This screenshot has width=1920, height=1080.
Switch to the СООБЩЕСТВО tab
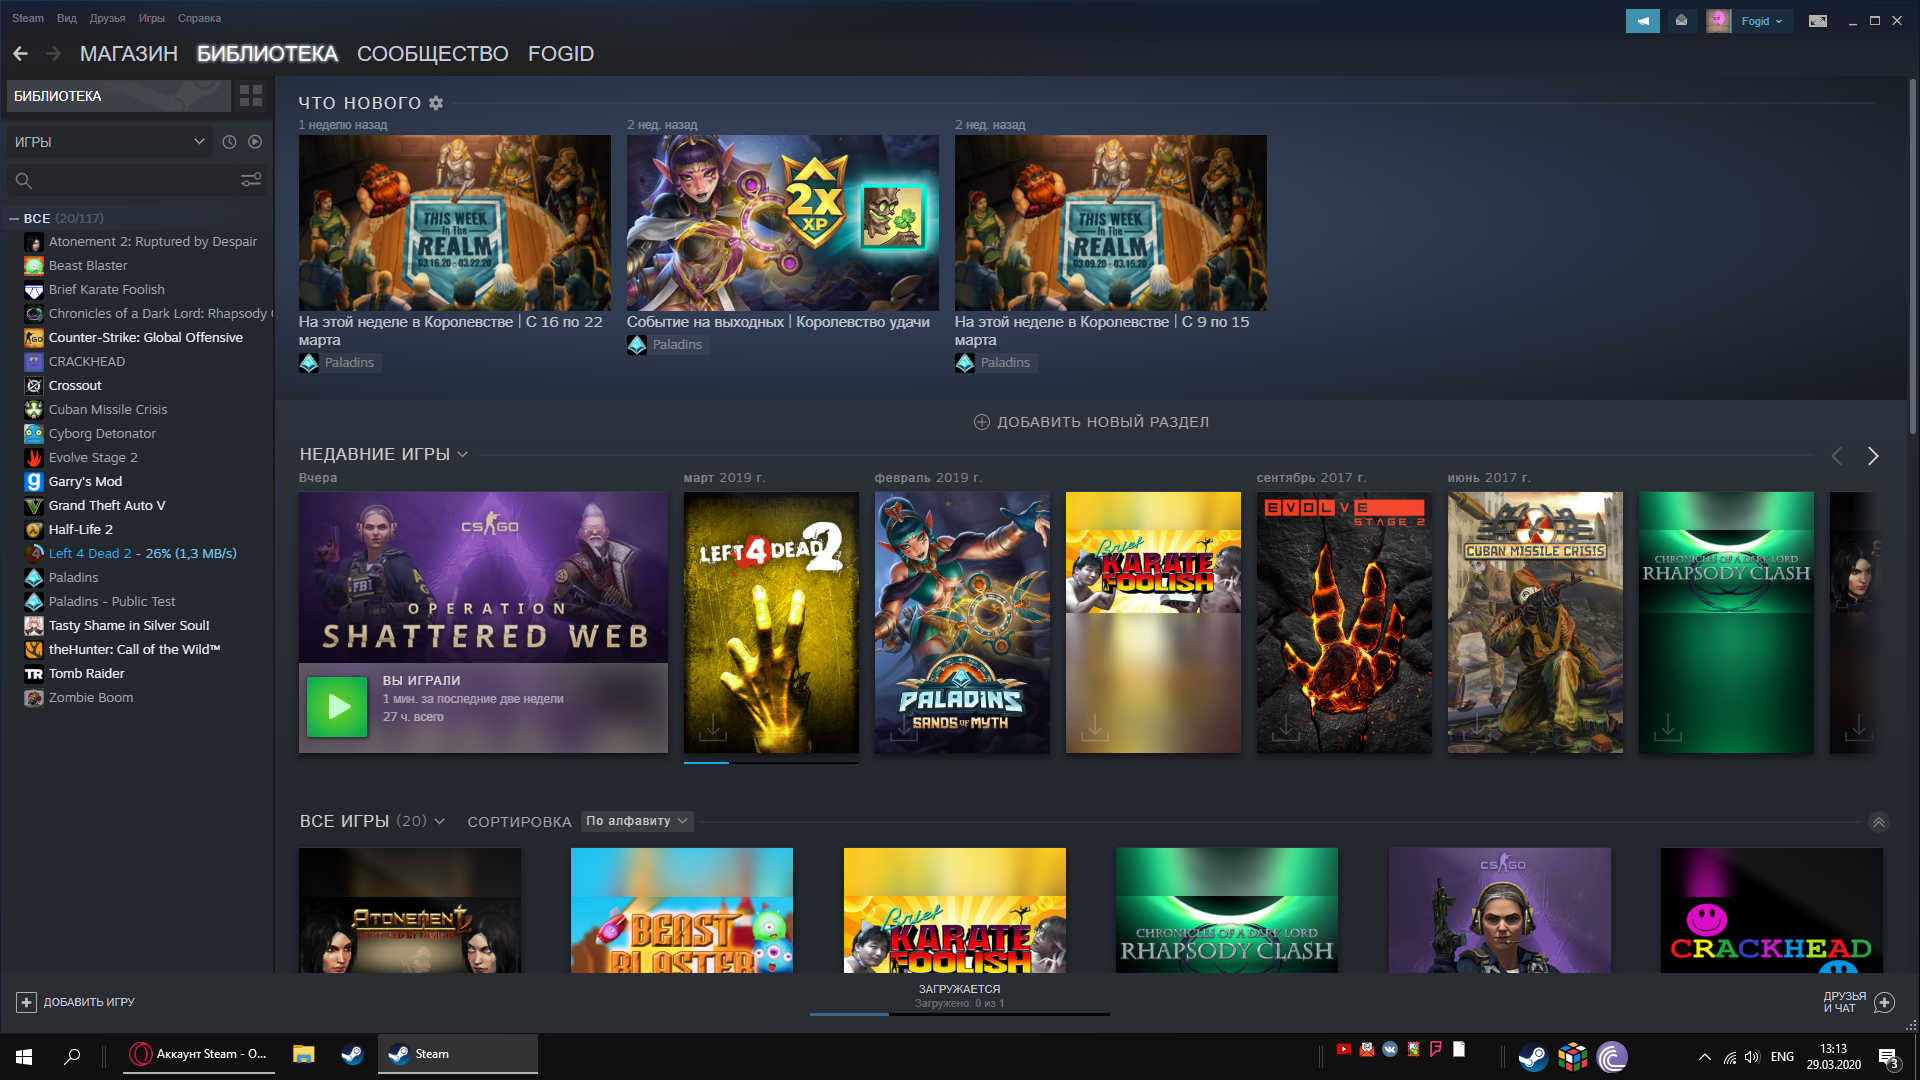(x=433, y=54)
